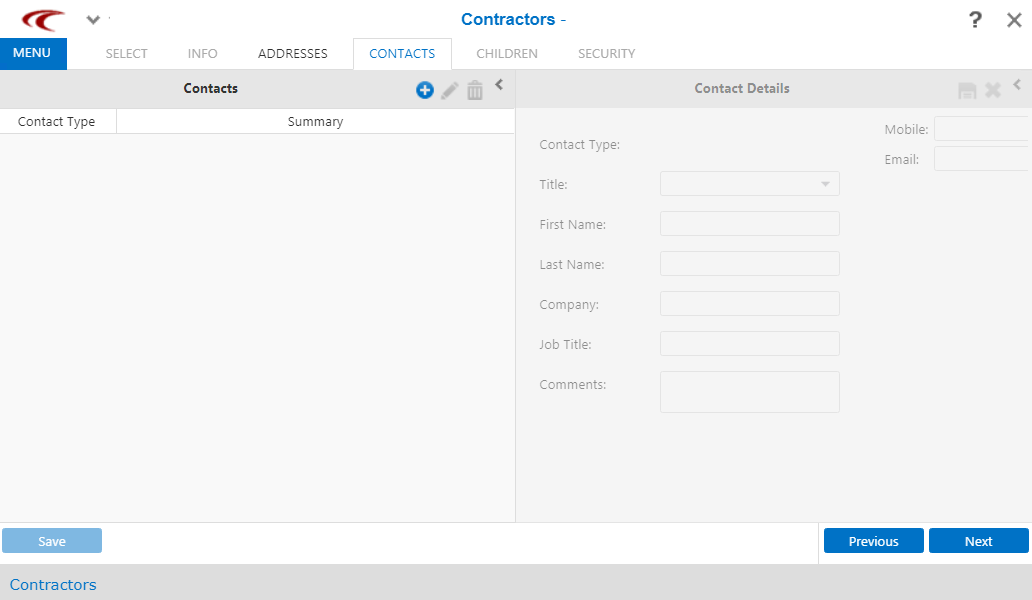Open the Contractors link at bottom
This screenshot has height=600, width=1032.
[x=52, y=584]
